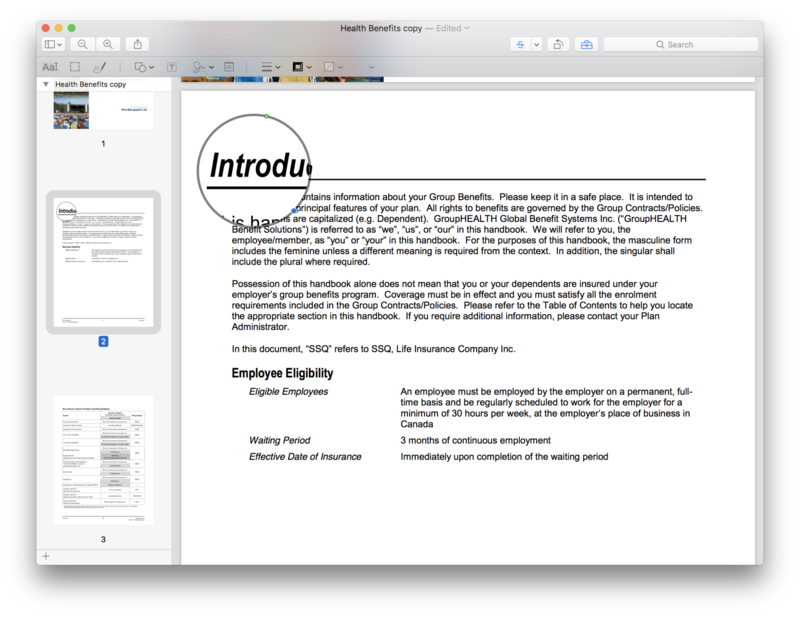Select the Text Selection tool
800x617 pixels.
50,67
